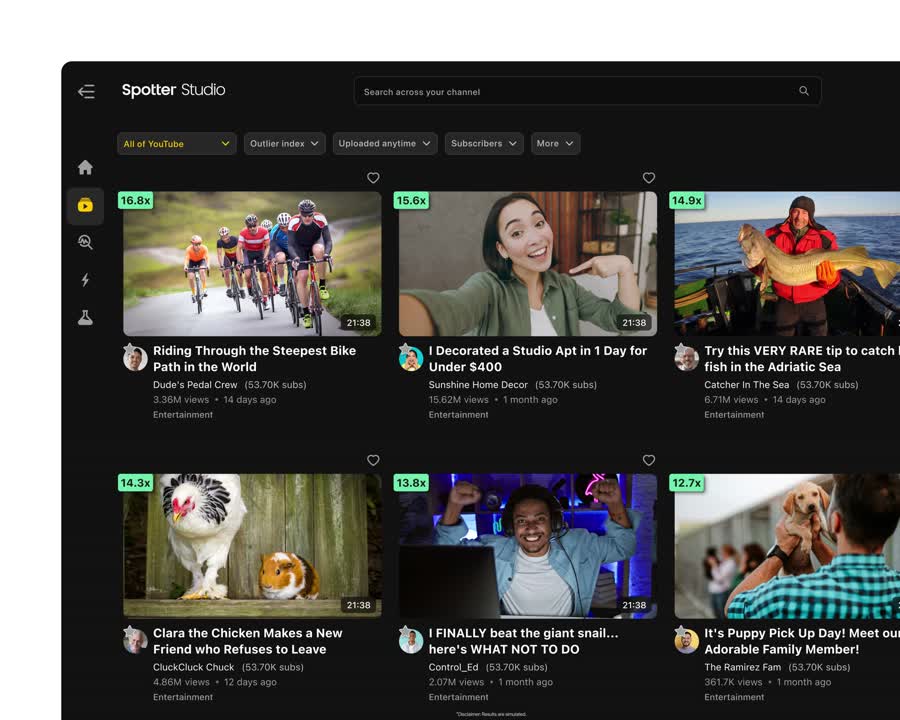Favorite the Studio Apt decorating video with heart
Screen dimensions: 900x720
649,178
